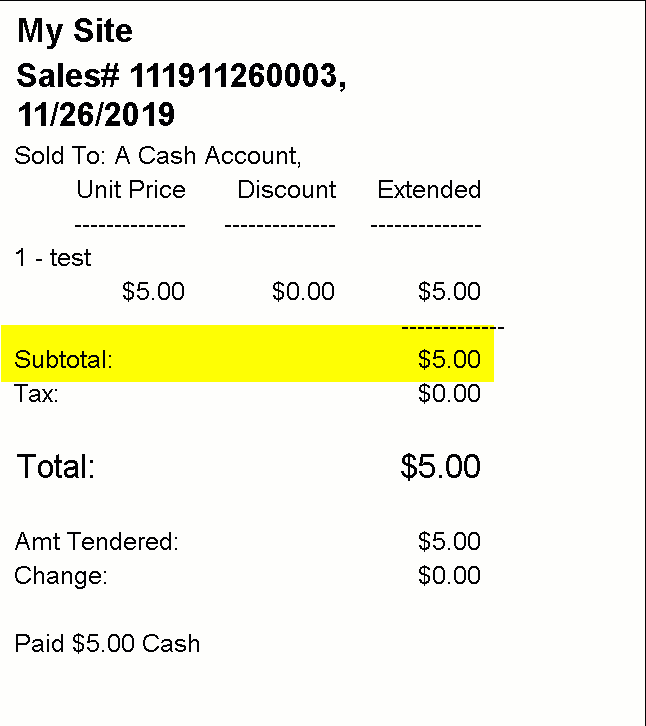Click the large Total label
Screen dimensions: 646x726
pyautogui.click(x=56, y=466)
